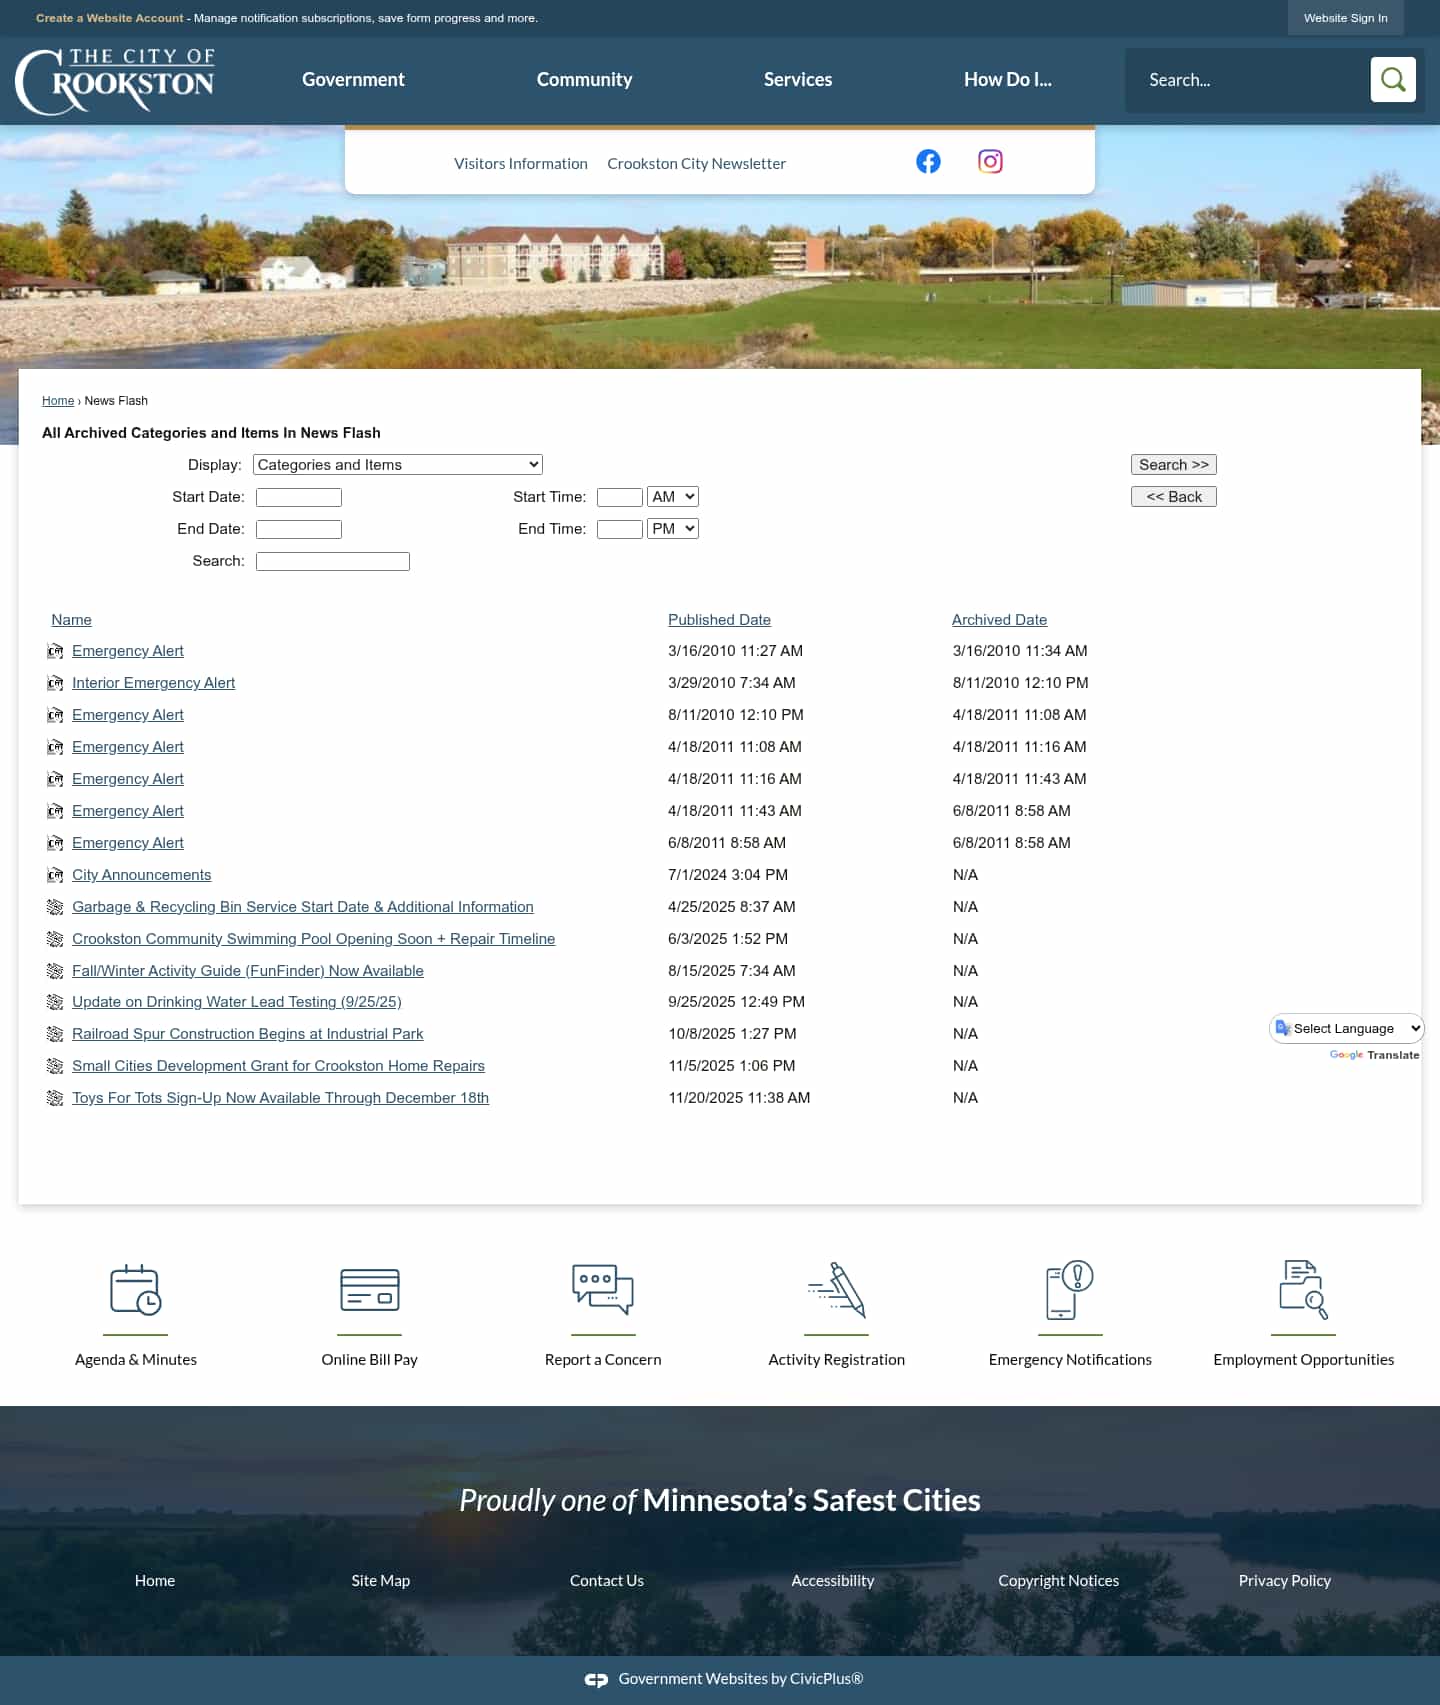Click the End Date input field
The image size is (1440, 1705).
point(299,529)
